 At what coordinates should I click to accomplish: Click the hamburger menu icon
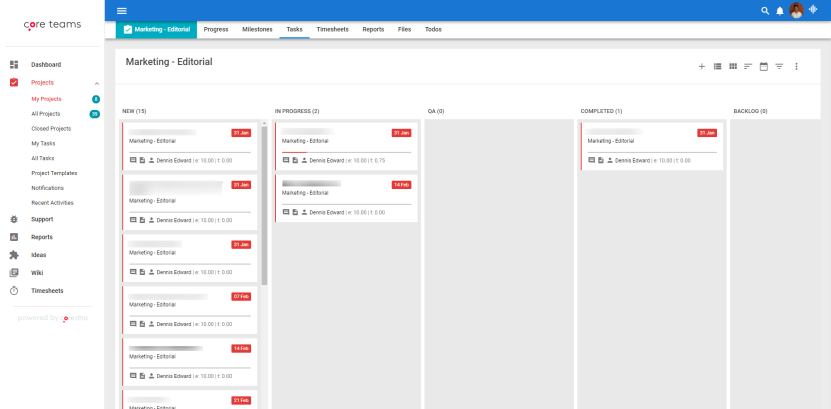coord(122,11)
